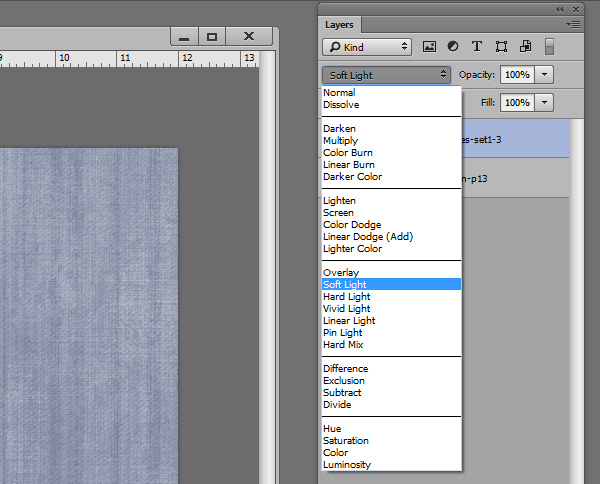Click the shape layer filter icon
600x484 pixels.
tap(501, 46)
